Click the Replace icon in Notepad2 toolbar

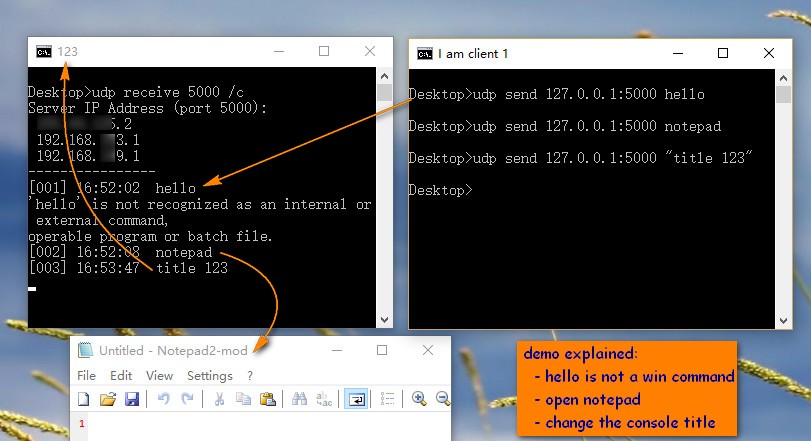[324, 399]
